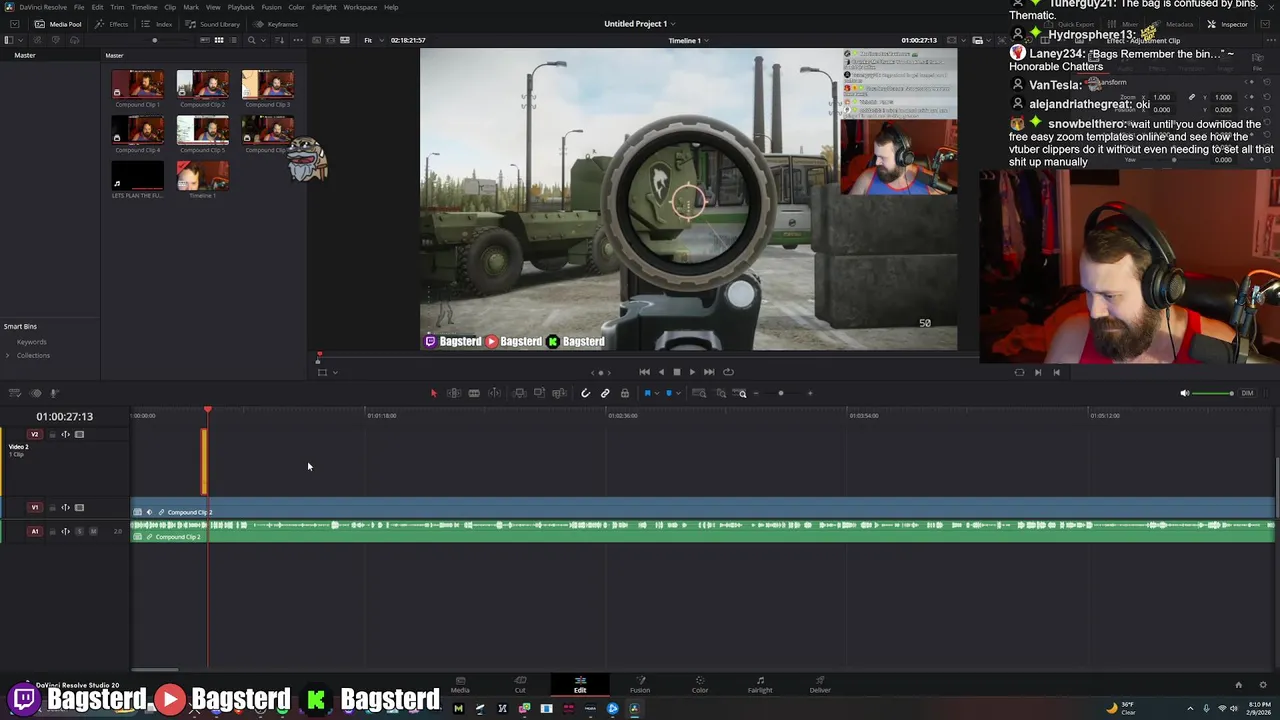Toggle the DIM audio button
Viewport: 1280px width, 720px height.
pos(1247,393)
